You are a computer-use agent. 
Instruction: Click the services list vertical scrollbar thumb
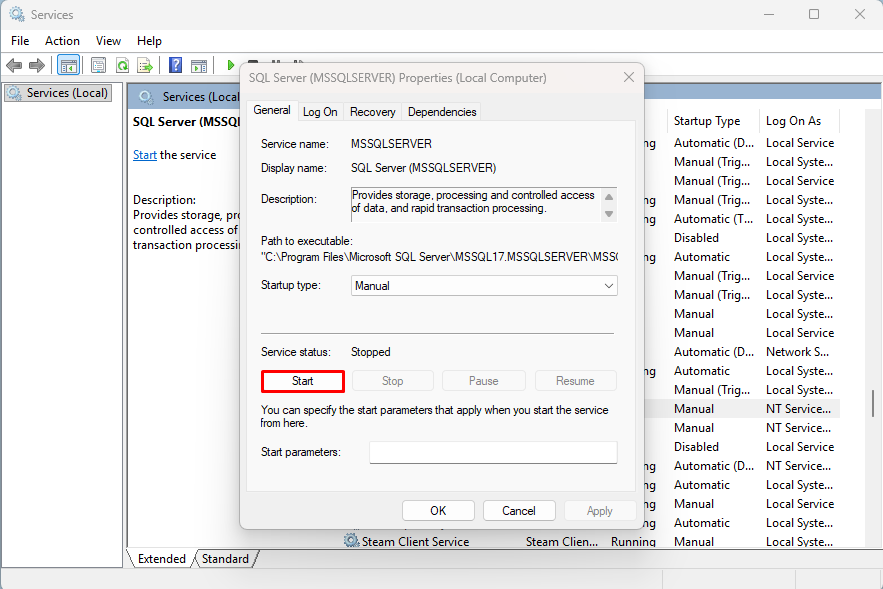pos(873,403)
